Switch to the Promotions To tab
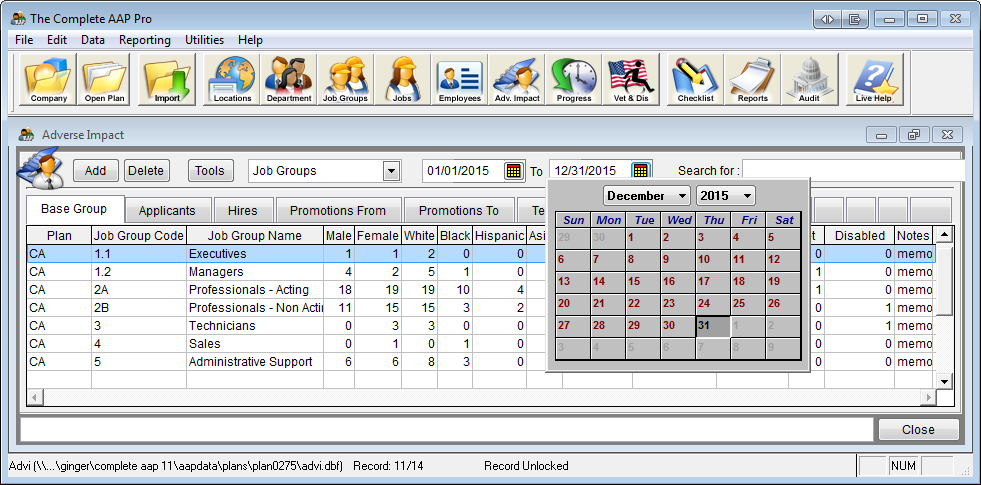The width and height of the screenshot is (981, 485). (459, 211)
